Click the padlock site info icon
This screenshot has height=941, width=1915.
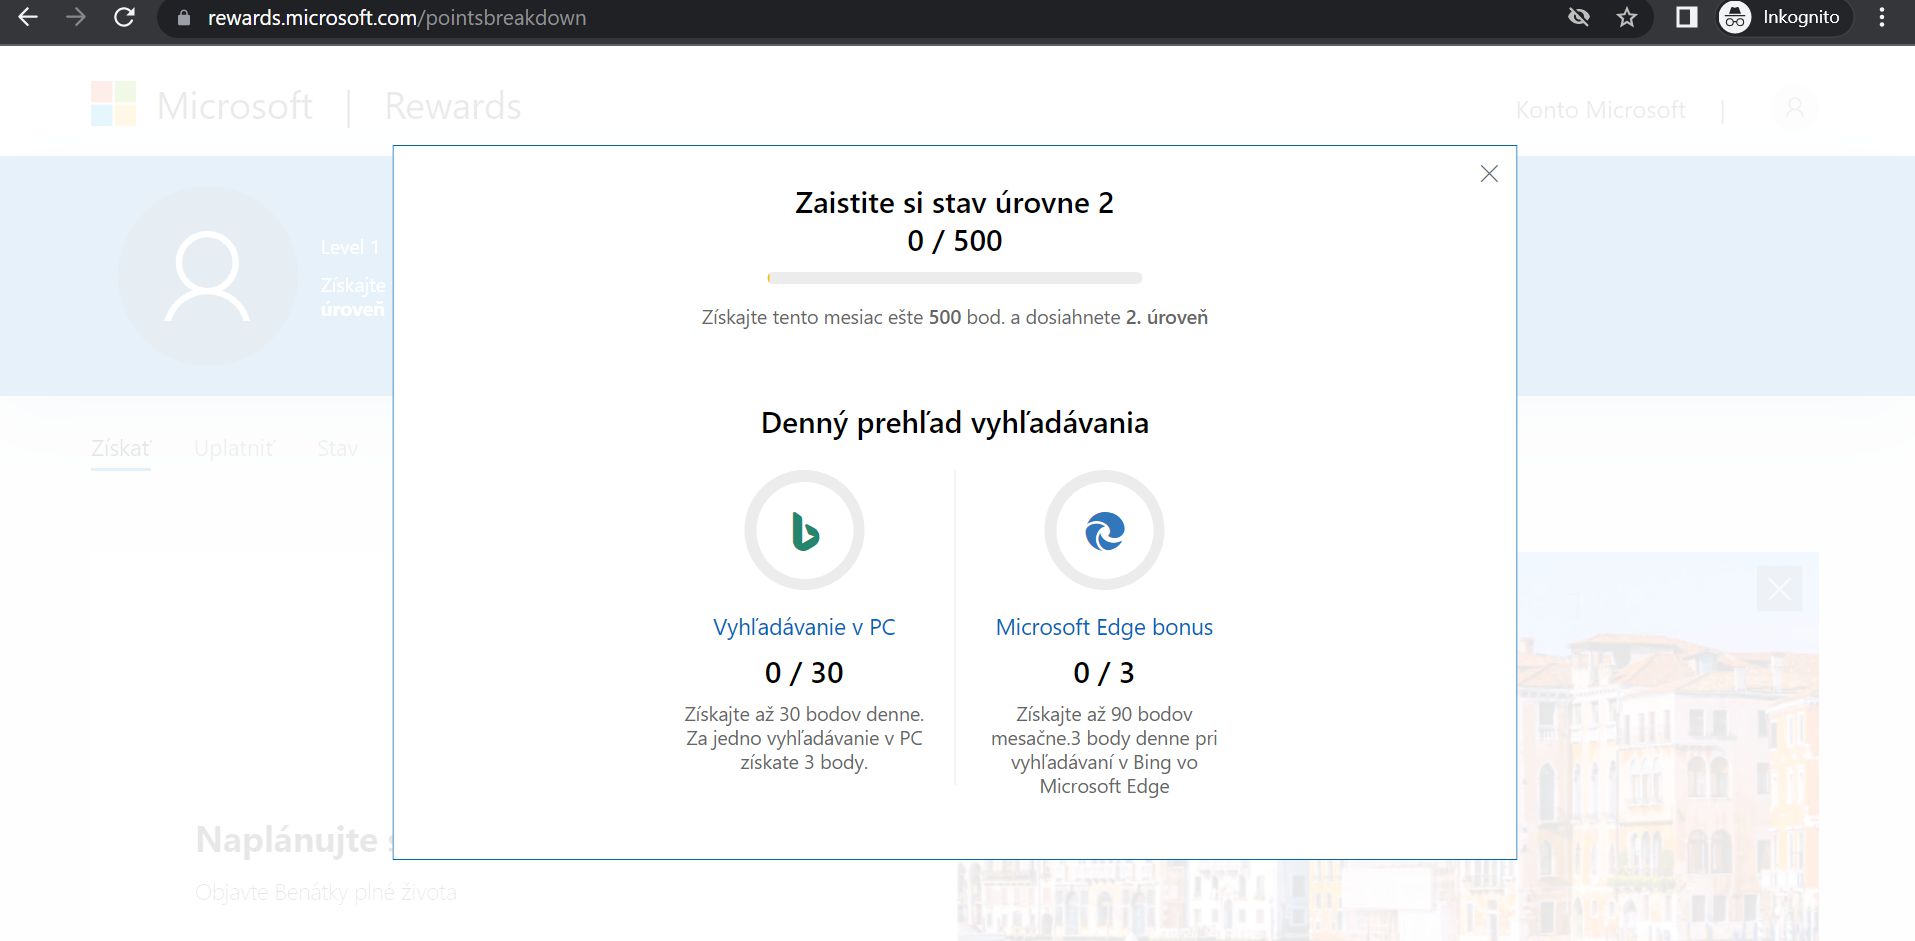tap(183, 18)
